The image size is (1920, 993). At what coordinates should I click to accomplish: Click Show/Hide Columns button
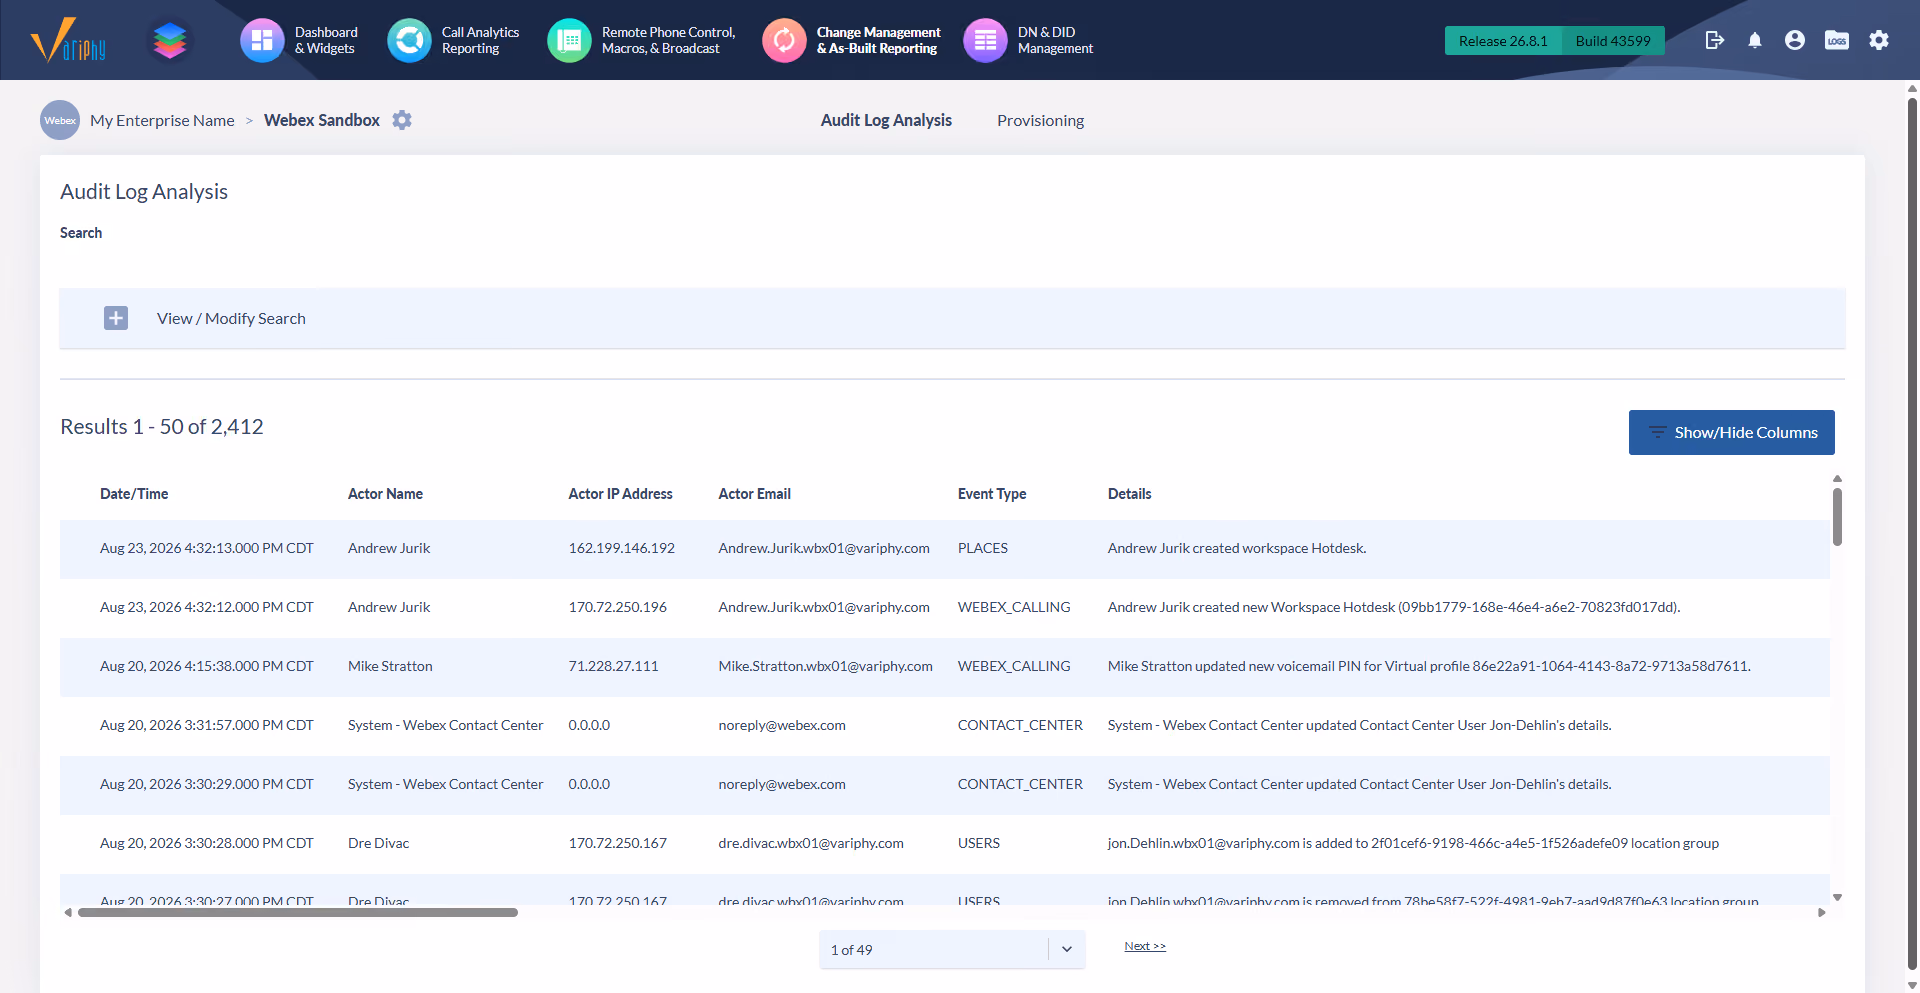[1731, 432]
